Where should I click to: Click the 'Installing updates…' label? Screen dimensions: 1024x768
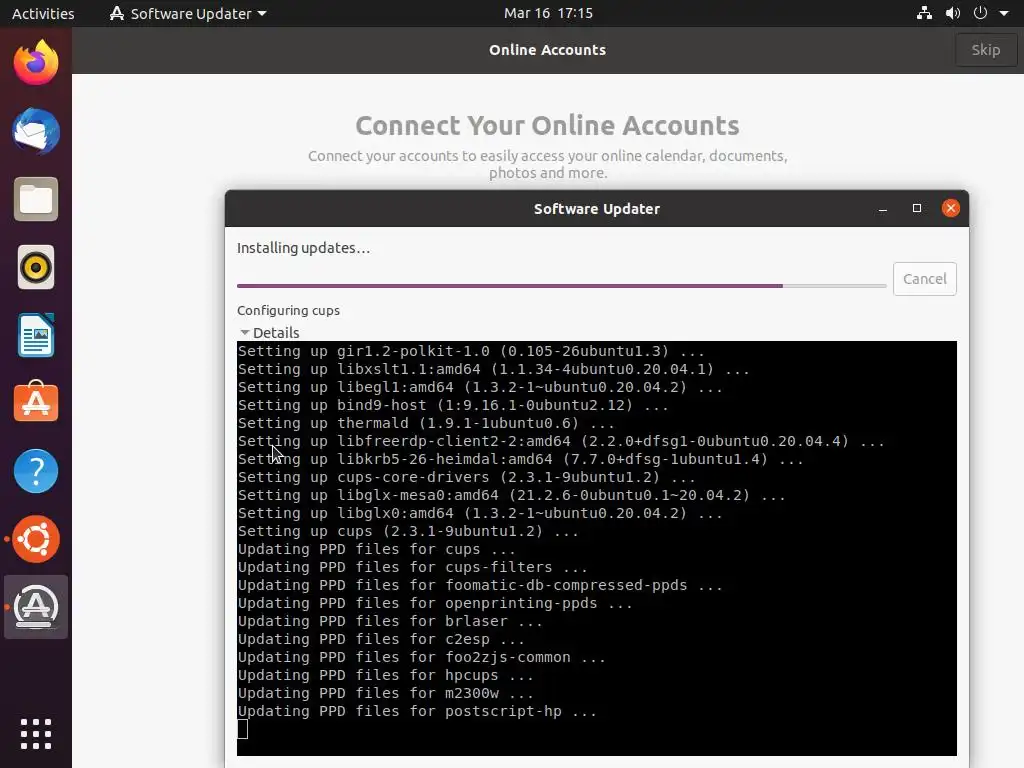point(303,248)
